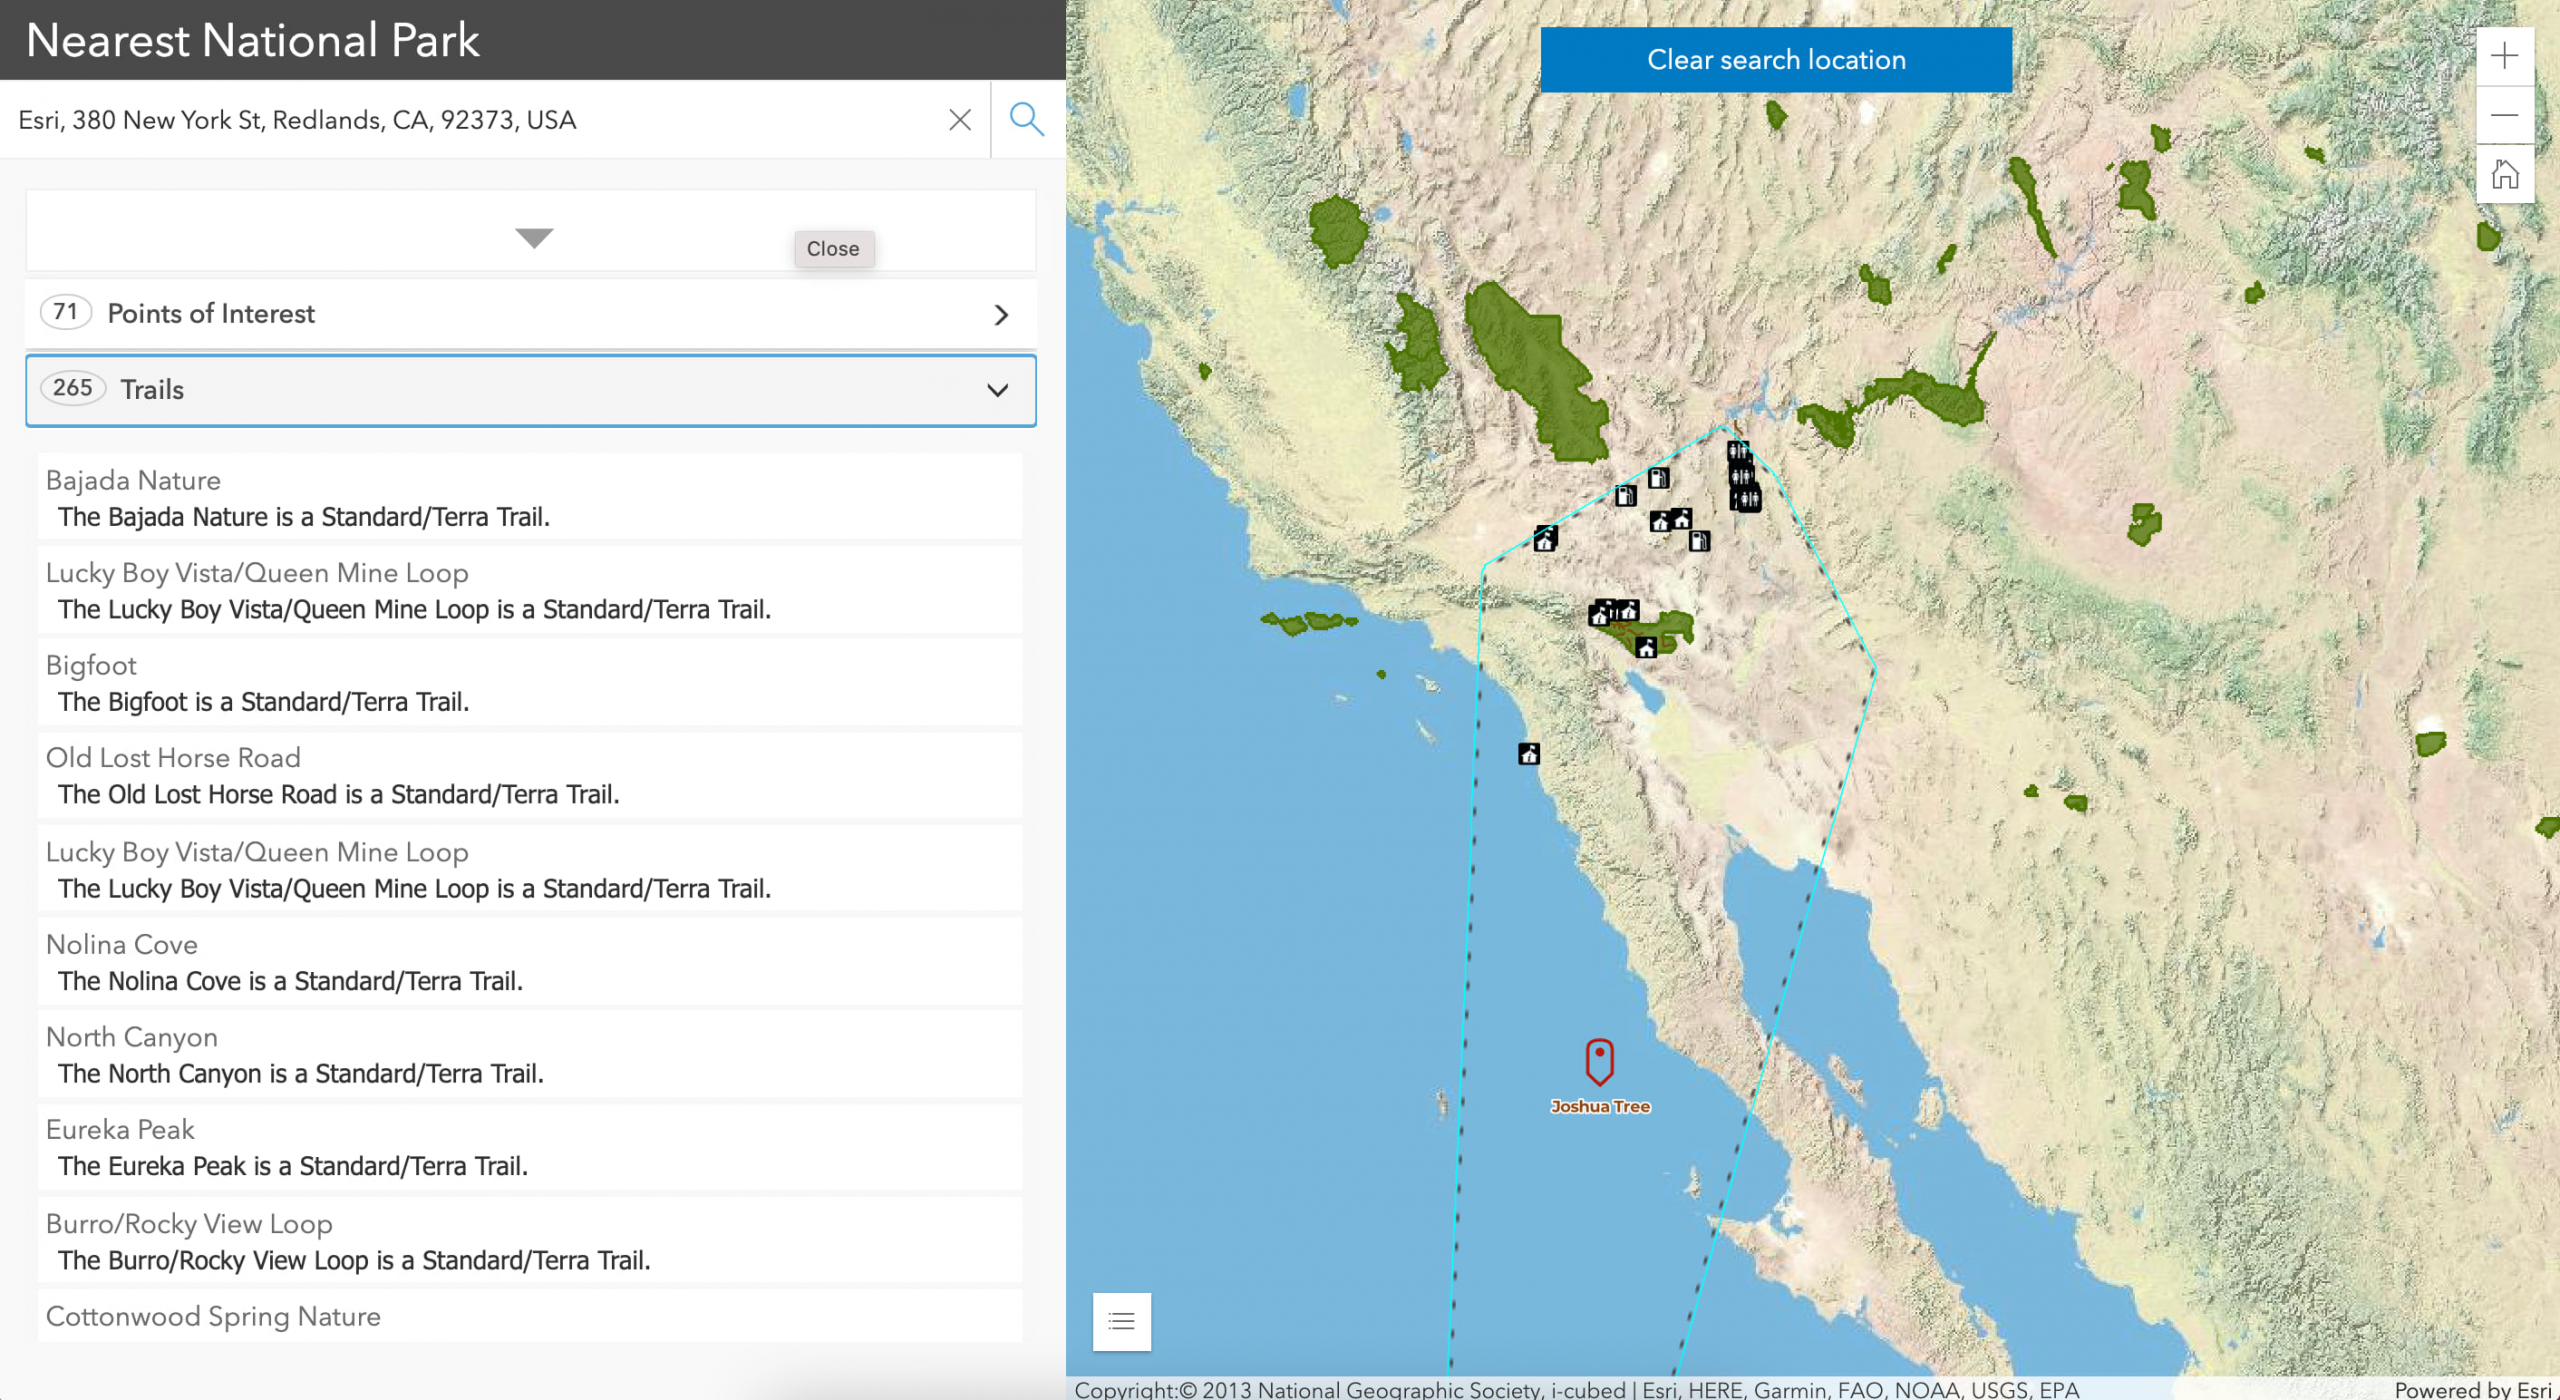Open the map legend list button
Screen dimensions: 2560x1400
[1121, 1321]
